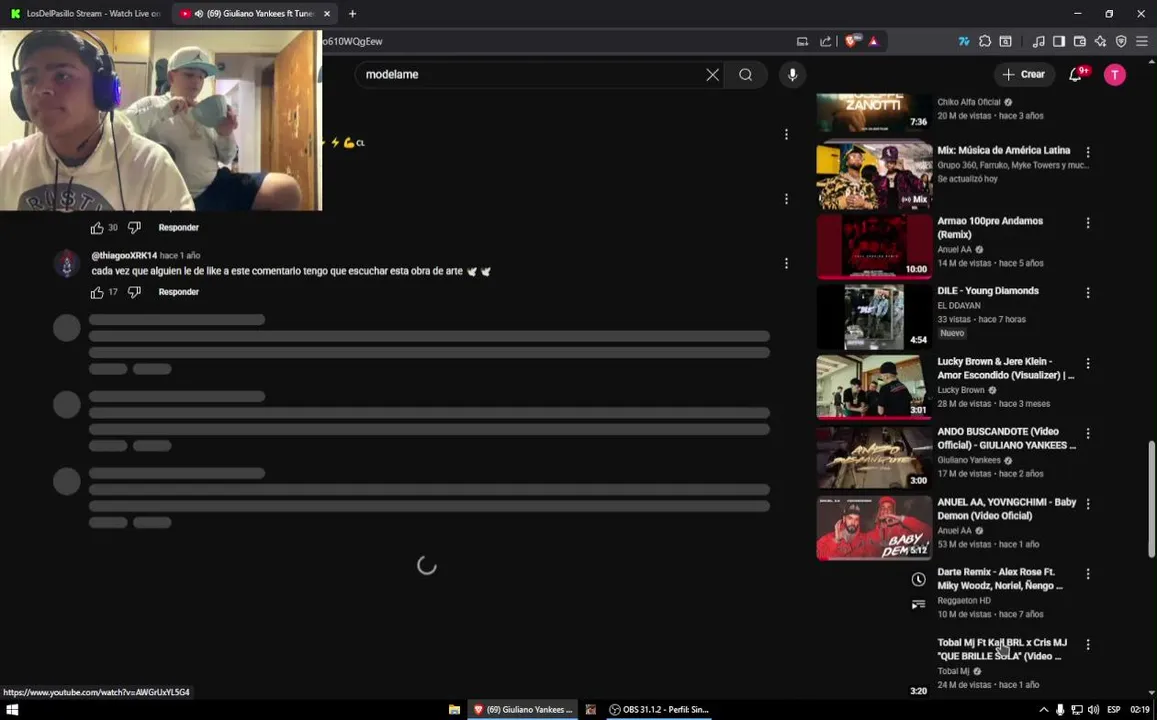This screenshot has width=1157, height=720.
Task: Reply to thiagooXRK14's comment
Action: 179,292
